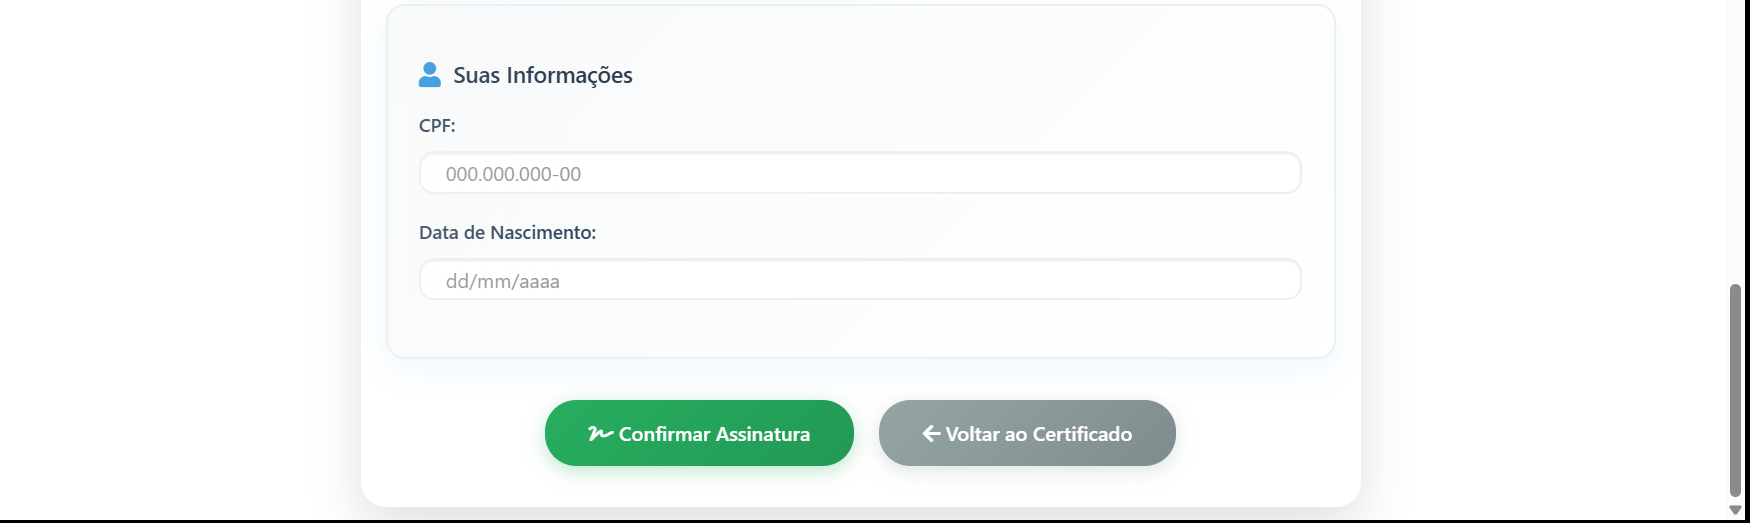Confirm signature with Confirmar Assinatura button
This screenshot has height=523, width=1750.
tap(699, 433)
